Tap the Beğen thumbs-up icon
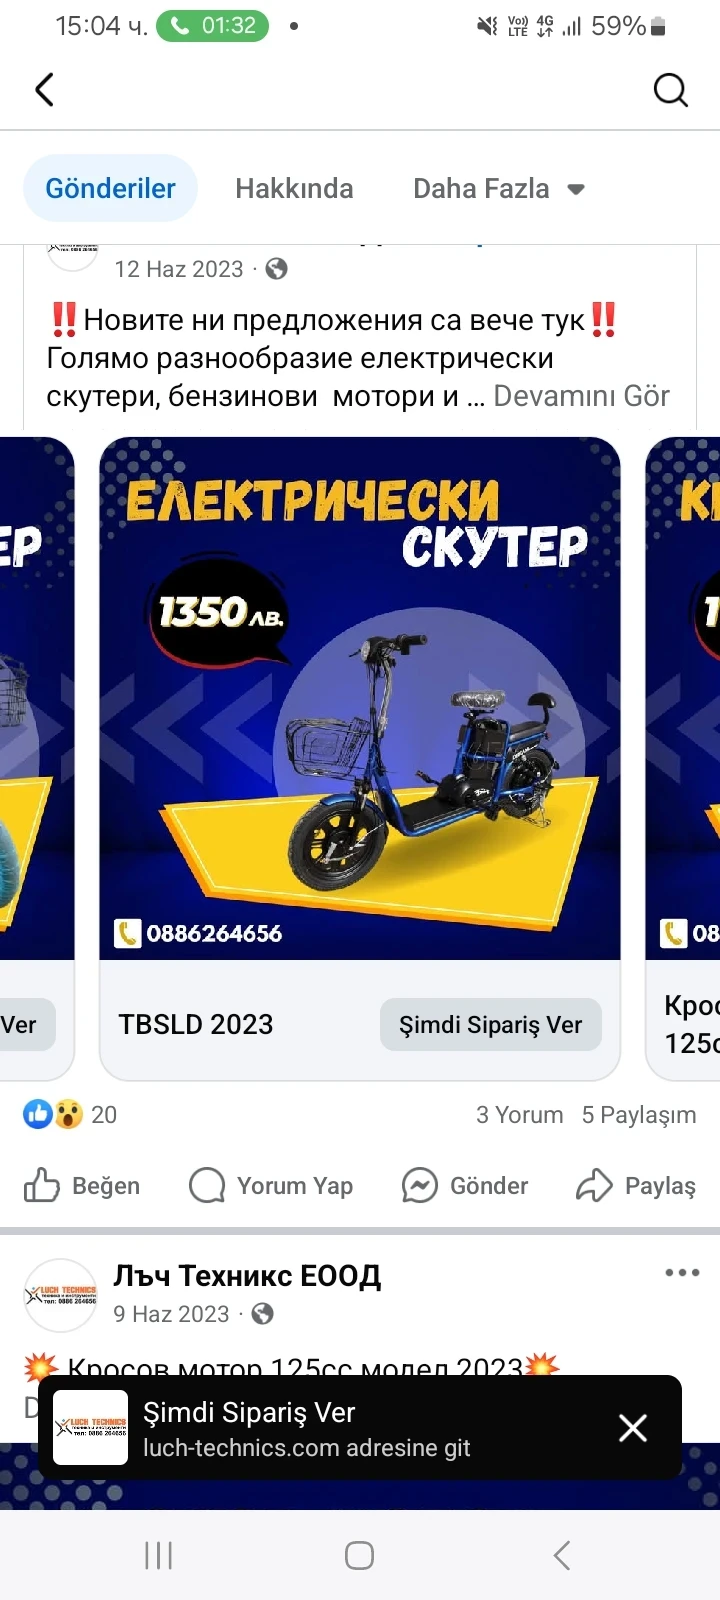This screenshot has width=720, height=1600. tap(42, 1185)
